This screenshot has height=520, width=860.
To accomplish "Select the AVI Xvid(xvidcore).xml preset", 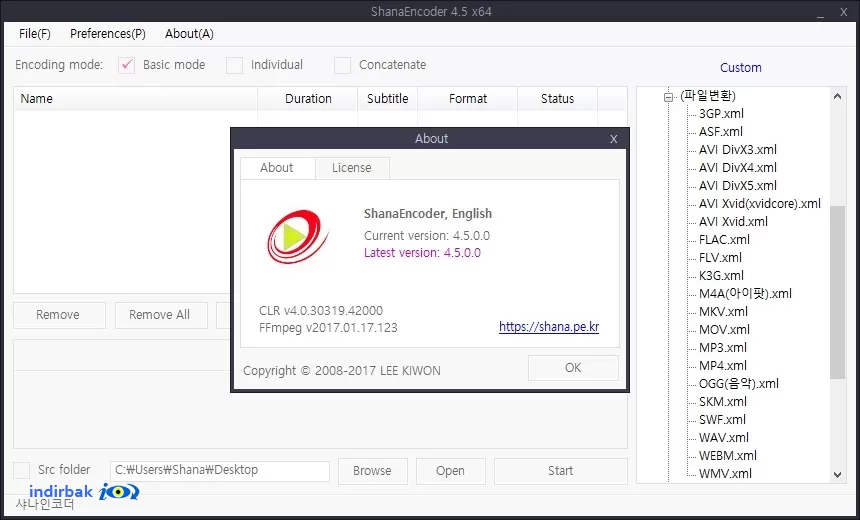I will (760, 204).
